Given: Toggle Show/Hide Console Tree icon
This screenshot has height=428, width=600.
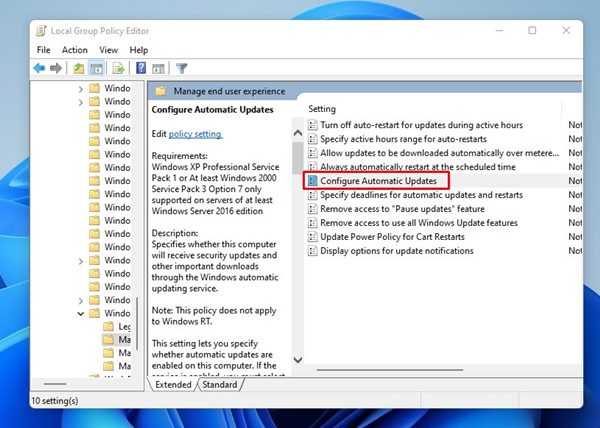Looking at the screenshot, I should click(96, 68).
